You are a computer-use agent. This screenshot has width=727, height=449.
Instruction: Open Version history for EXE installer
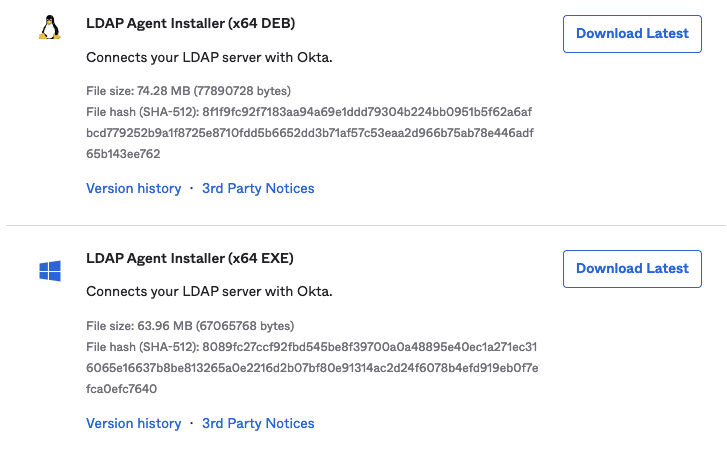click(x=133, y=423)
